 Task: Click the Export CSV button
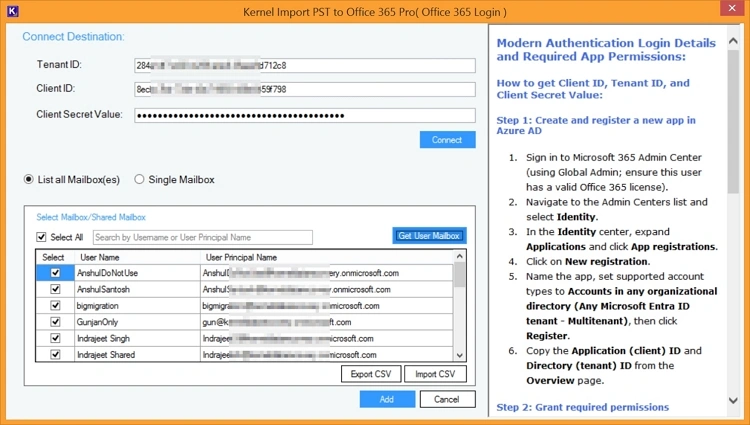pos(371,374)
